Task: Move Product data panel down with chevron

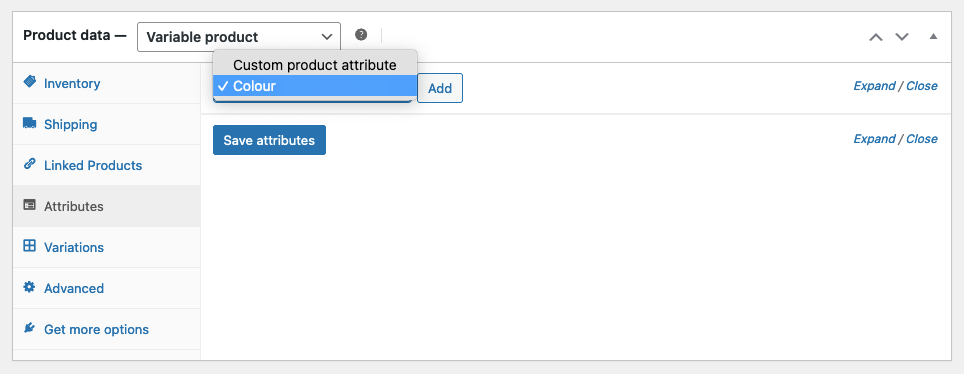Action: point(902,37)
